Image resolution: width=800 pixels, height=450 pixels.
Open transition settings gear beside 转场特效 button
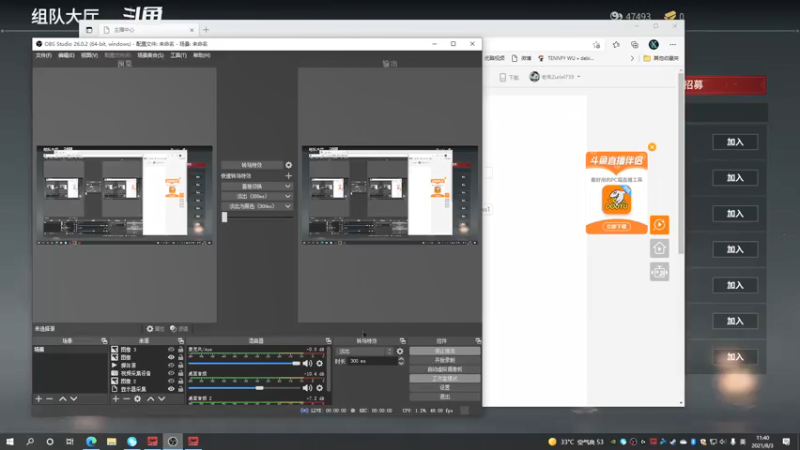289,165
